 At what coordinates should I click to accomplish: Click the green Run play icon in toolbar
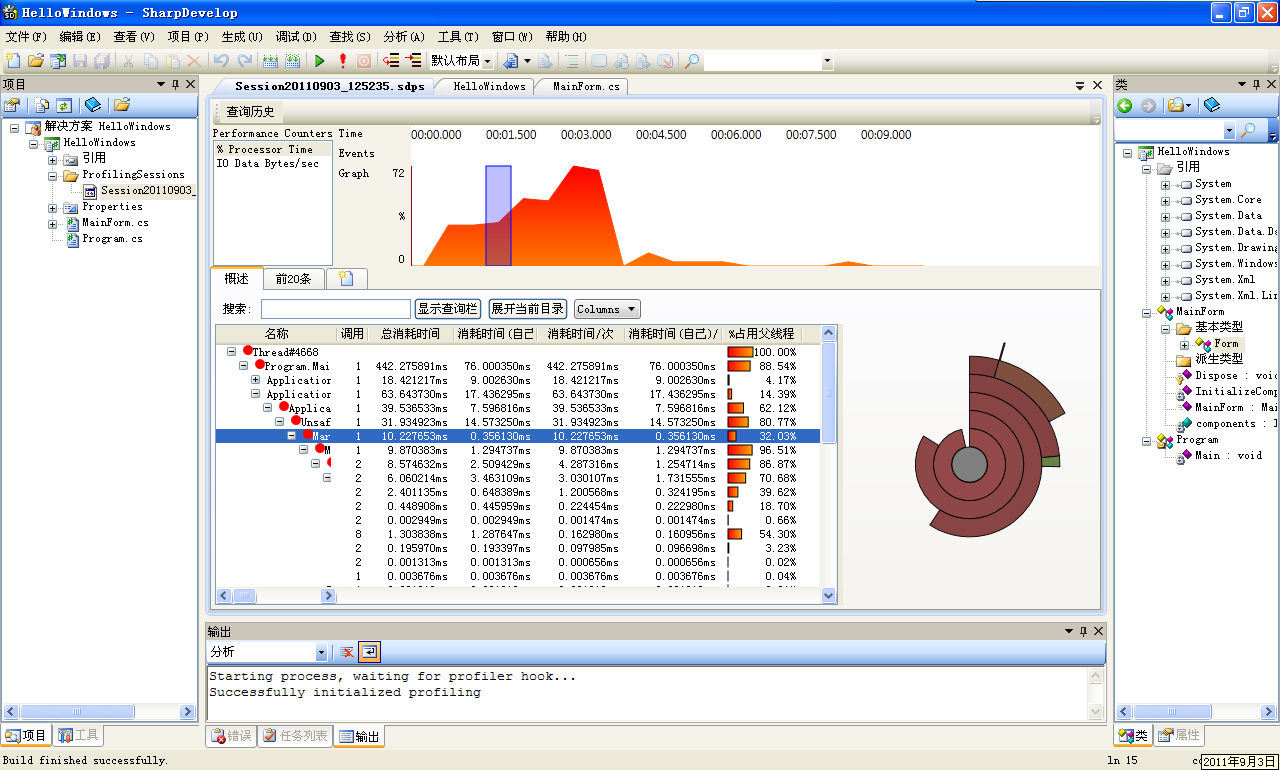[320, 61]
